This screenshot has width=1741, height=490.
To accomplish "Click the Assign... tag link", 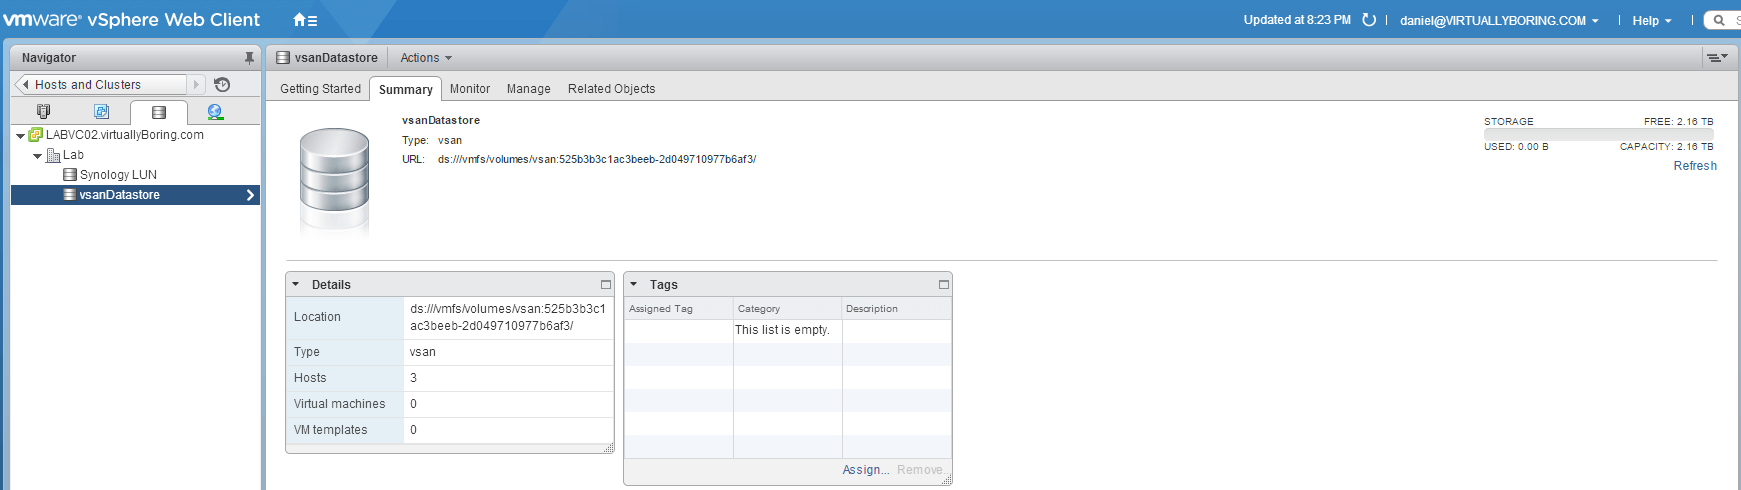I will tap(865, 470).
